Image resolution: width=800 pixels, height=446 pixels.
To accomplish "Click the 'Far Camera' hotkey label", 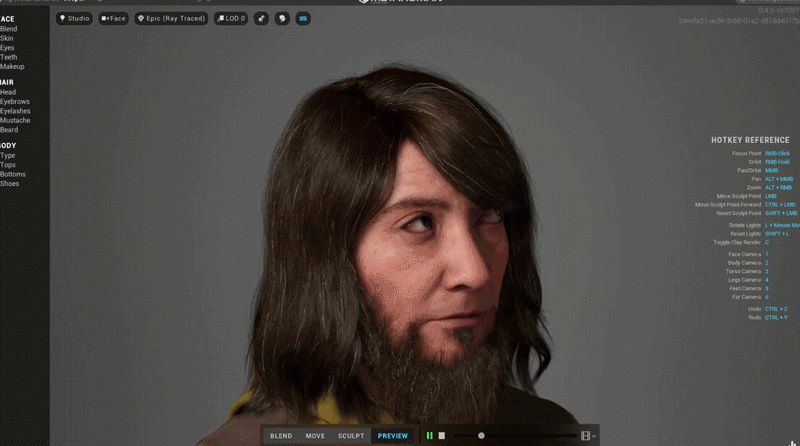I will (x=746, y=297).
